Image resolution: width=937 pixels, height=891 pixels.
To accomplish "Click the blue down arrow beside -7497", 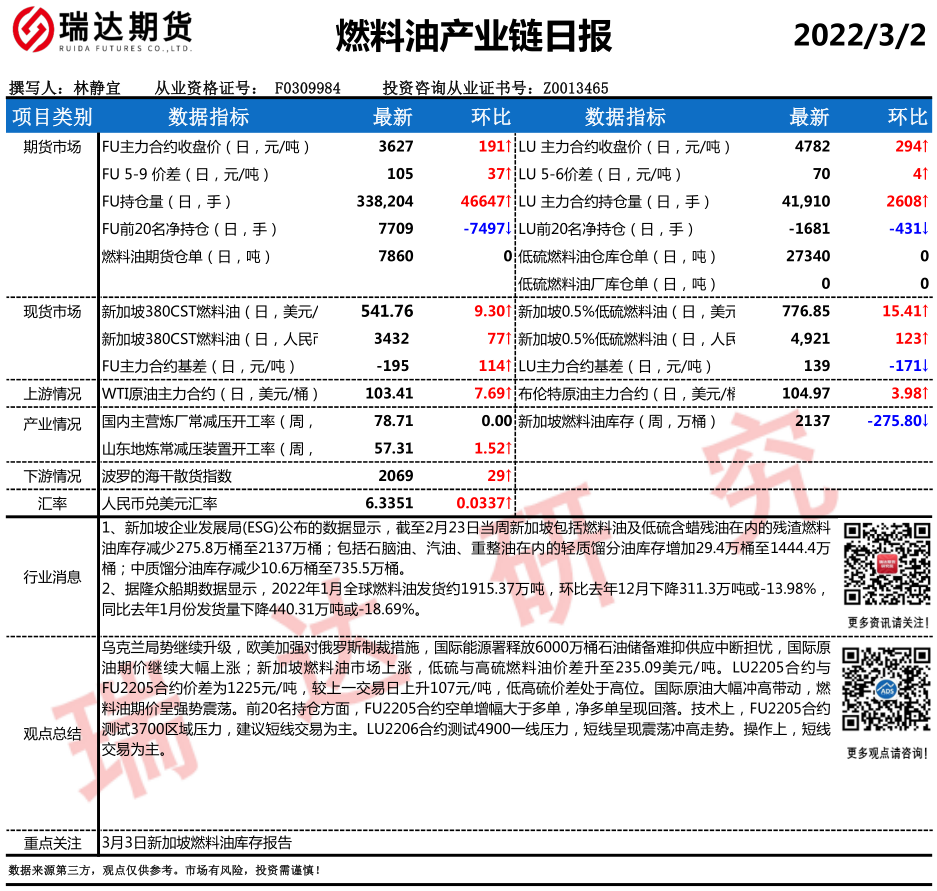I will [507, 229].
